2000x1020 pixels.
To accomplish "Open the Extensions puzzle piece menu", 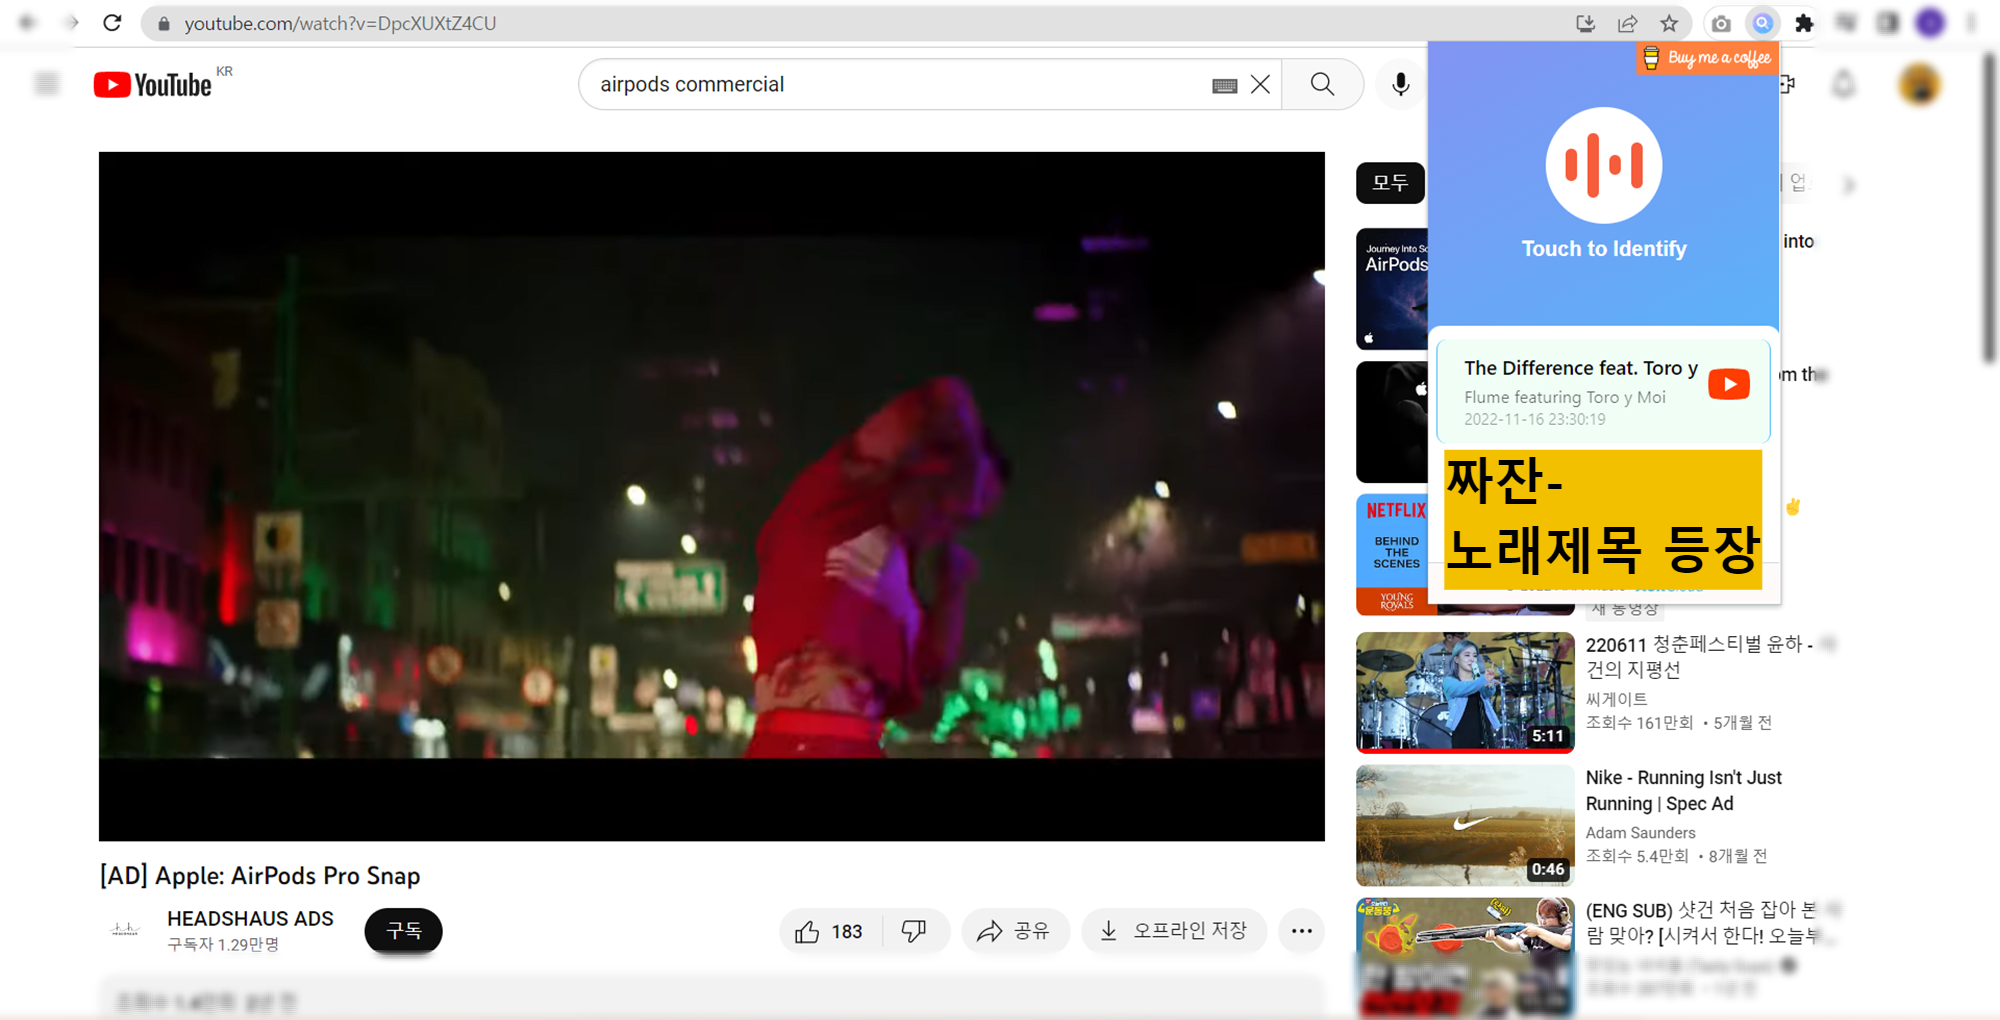I will pos(1804,24).
